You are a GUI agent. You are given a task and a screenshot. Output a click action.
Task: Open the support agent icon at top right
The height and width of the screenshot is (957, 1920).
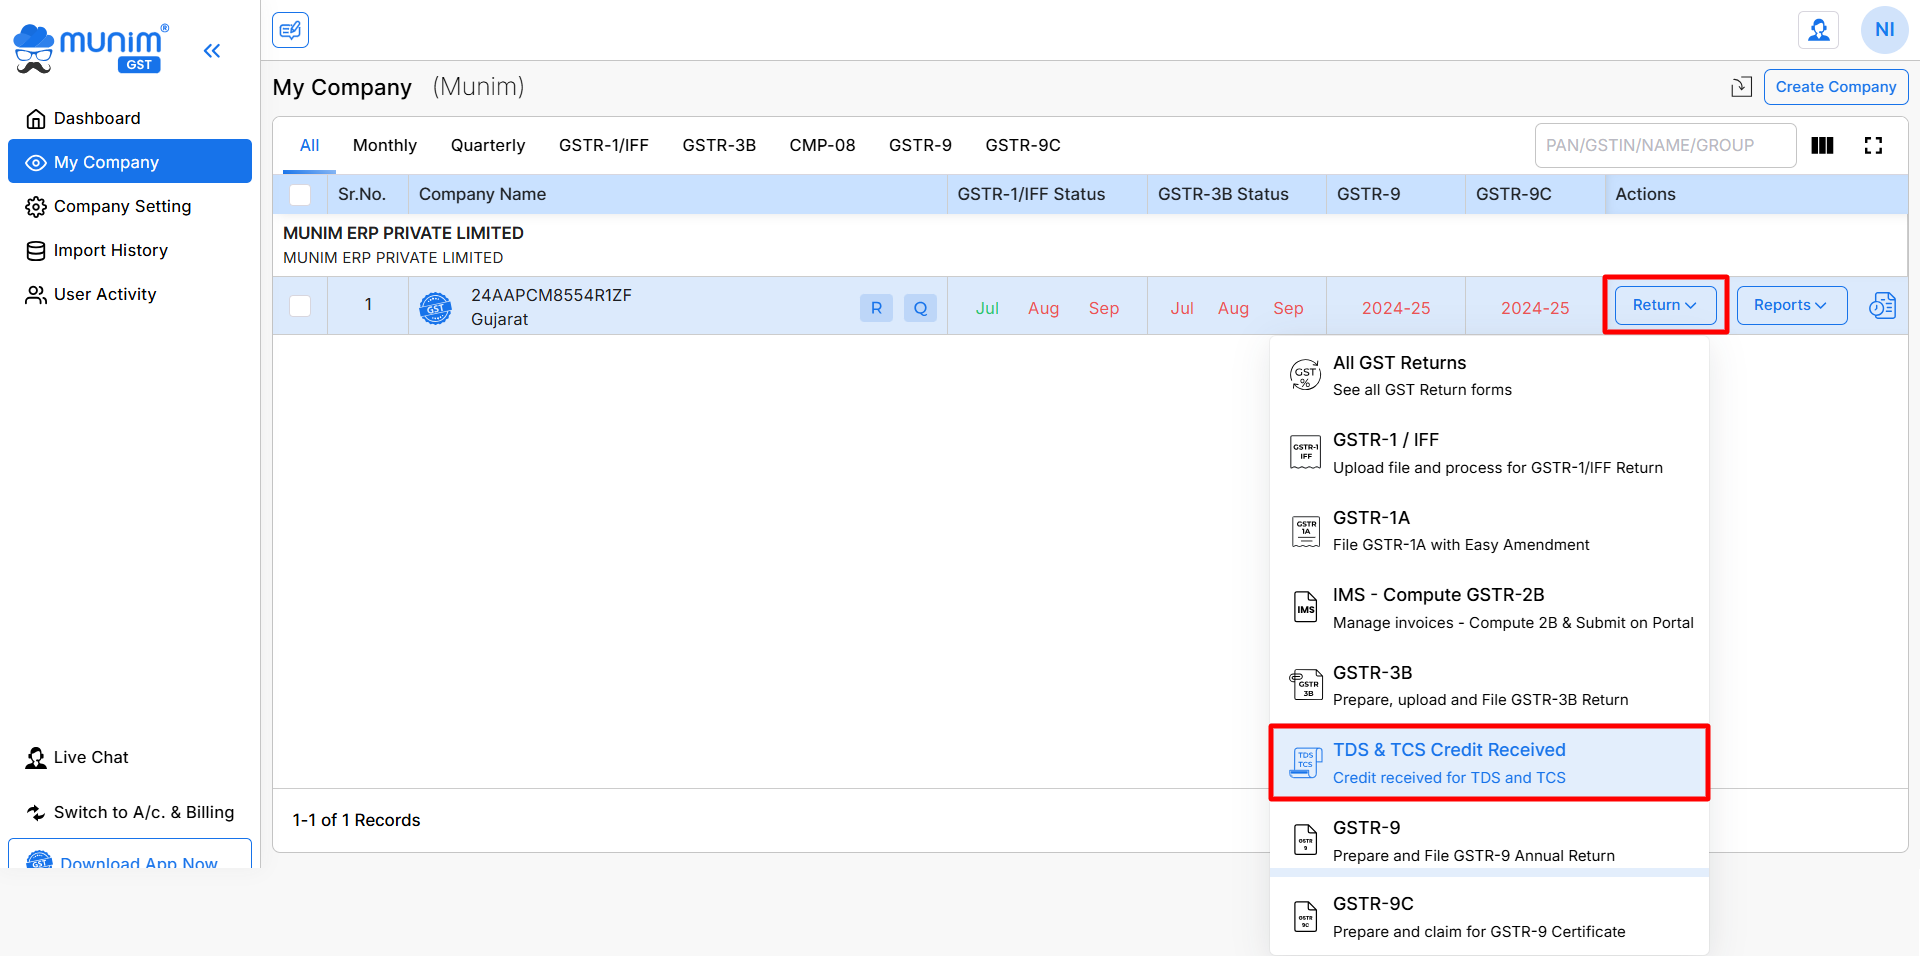tap(1819, 30)
